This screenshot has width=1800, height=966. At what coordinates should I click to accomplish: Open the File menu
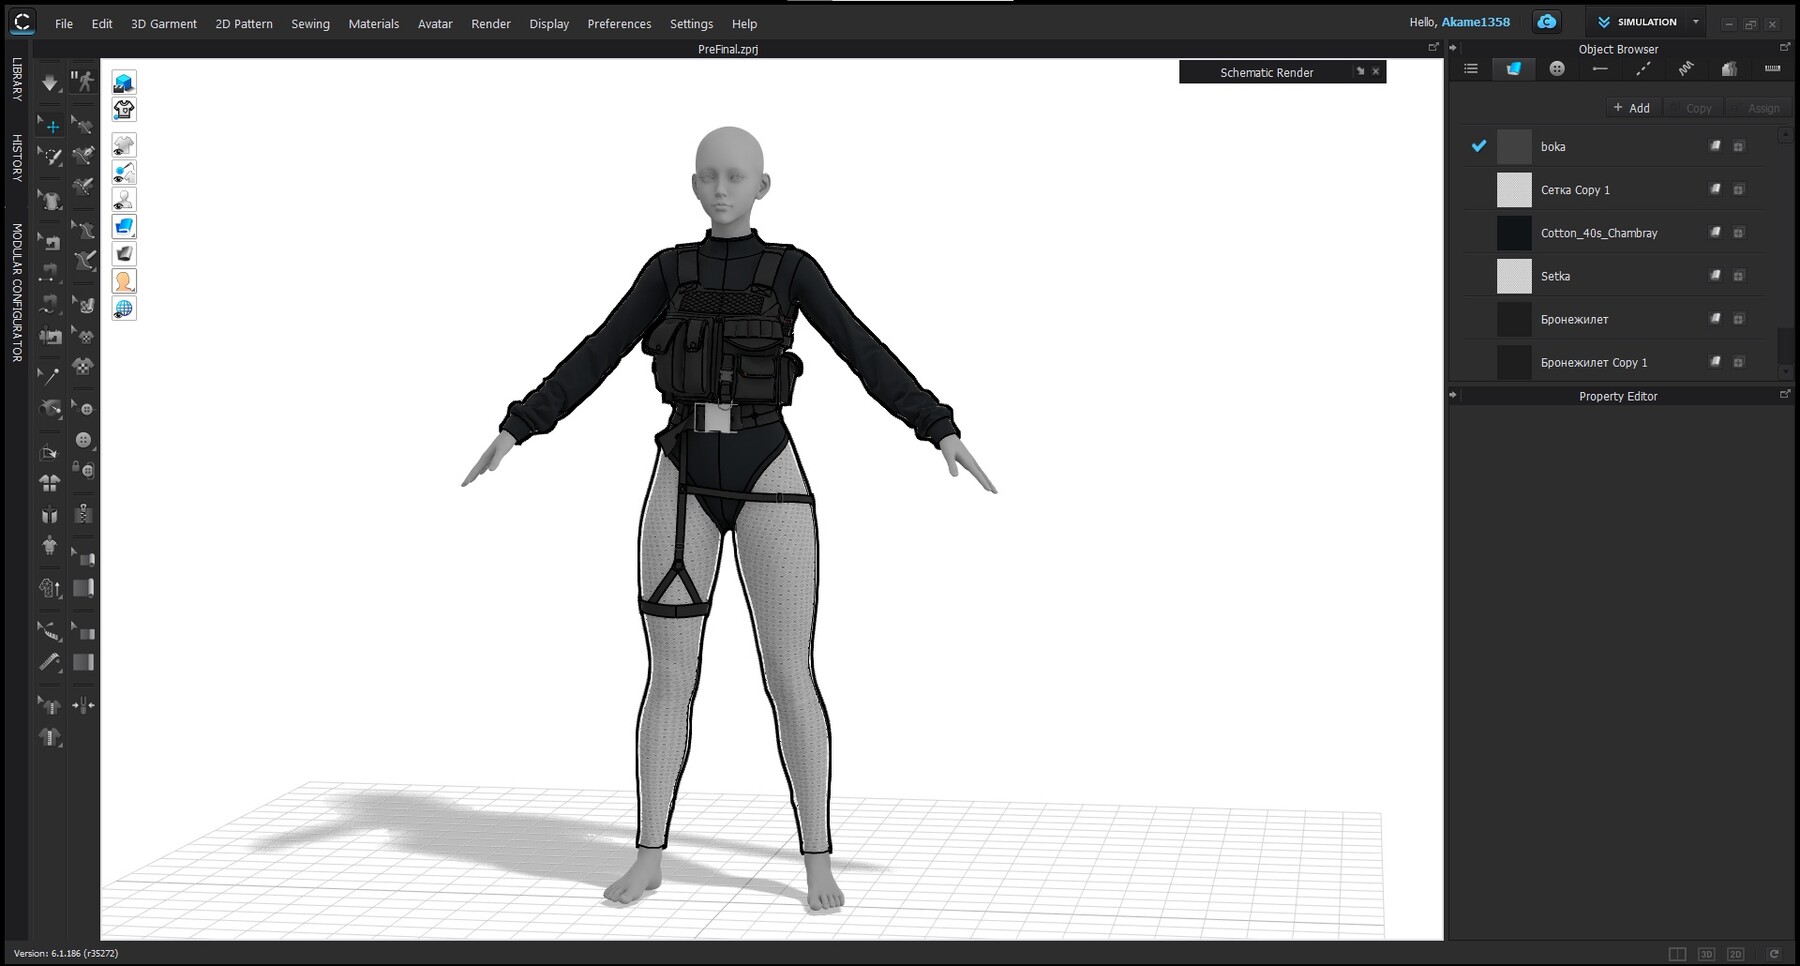(x=64, y=24)
